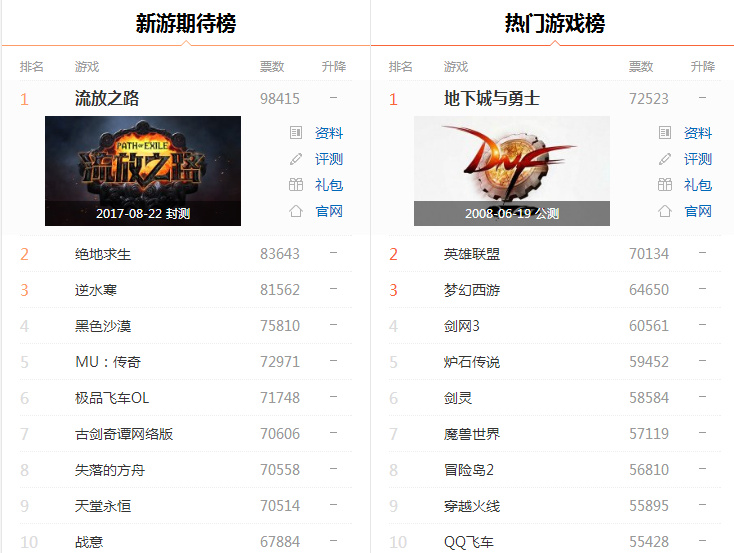The image size is (734, 553).
Task: Click the 官网 home icon under 地下城与勇士
Action: [x=665, y=211]
